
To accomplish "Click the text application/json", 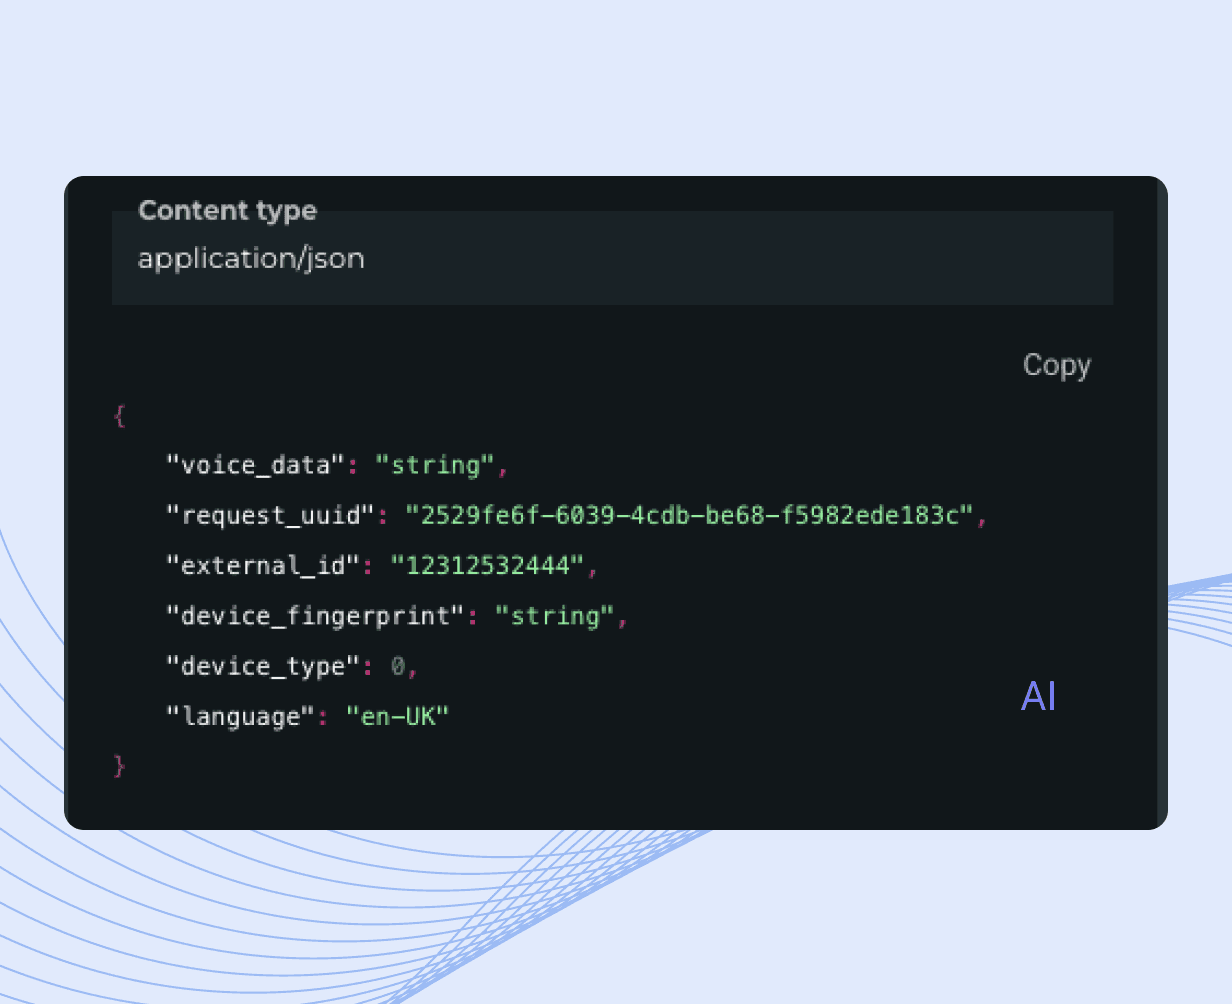I will pyautogui.click(x=251, y=259).
